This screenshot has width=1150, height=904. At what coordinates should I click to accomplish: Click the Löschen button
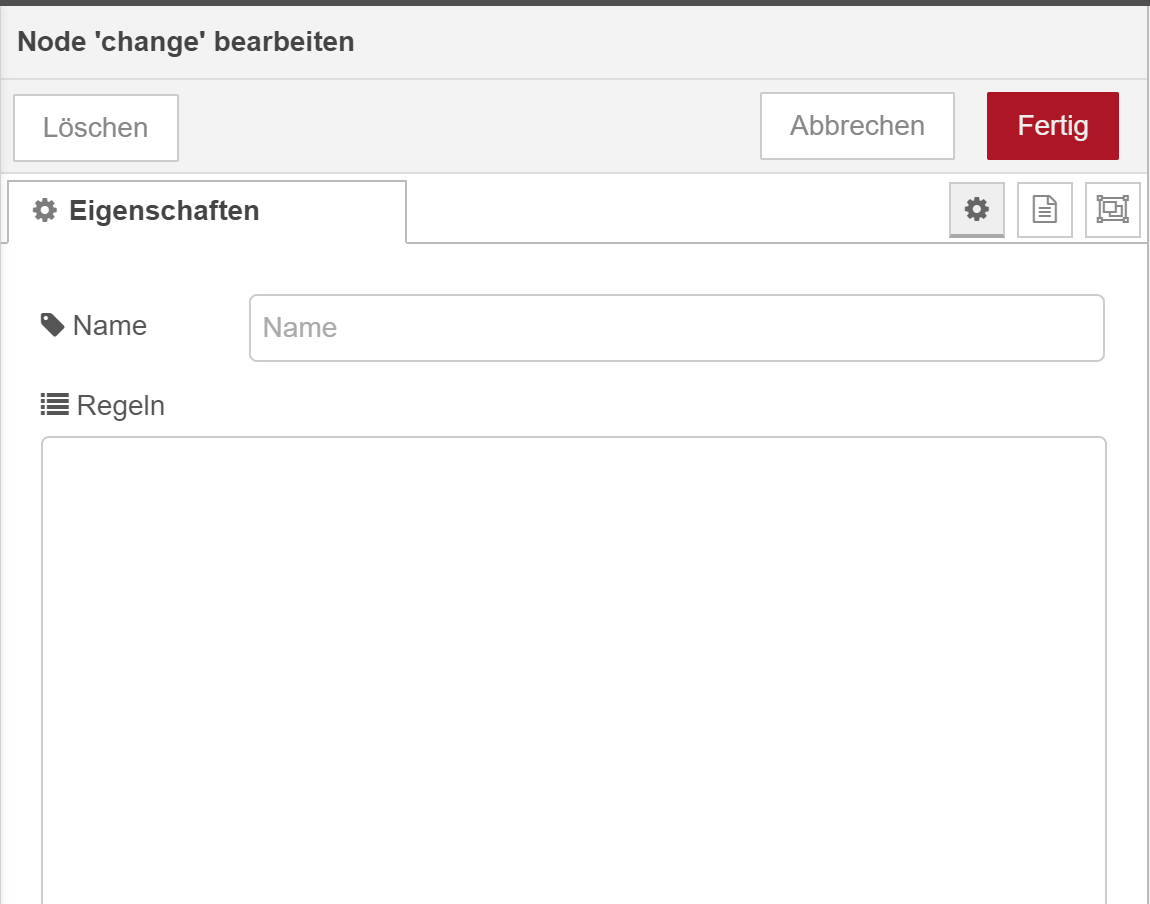tap(96, 128)
